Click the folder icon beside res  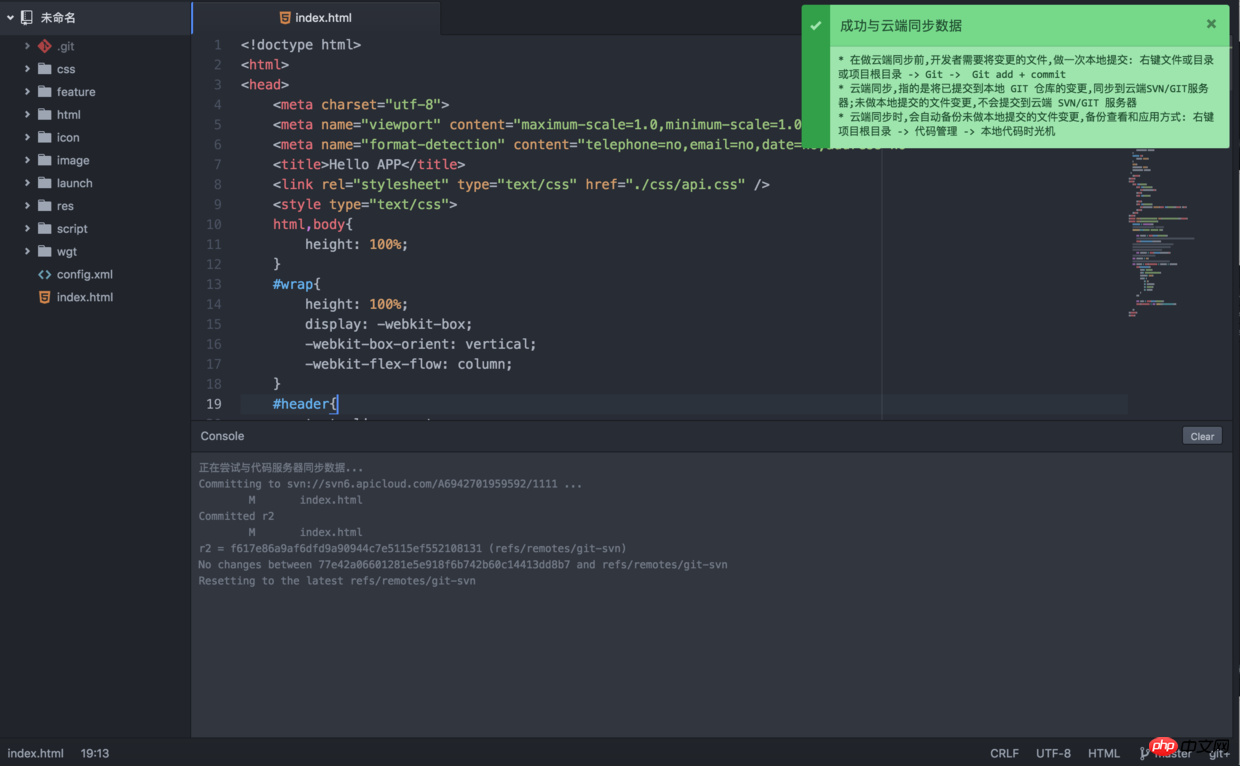coord(44,206)
